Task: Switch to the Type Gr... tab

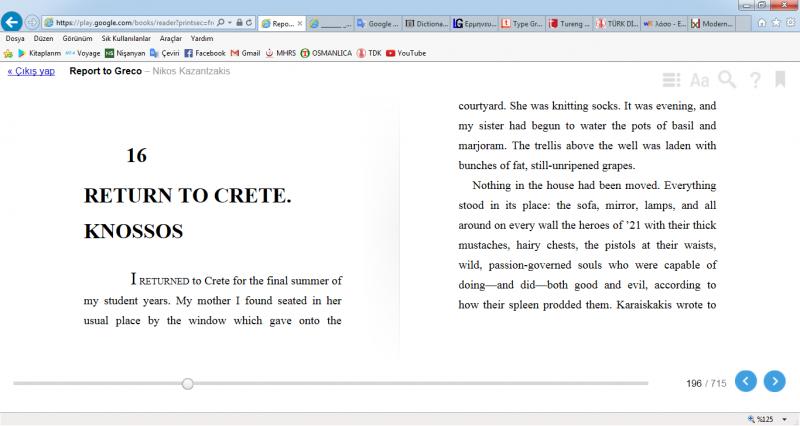Action: [x=522, y=23]
